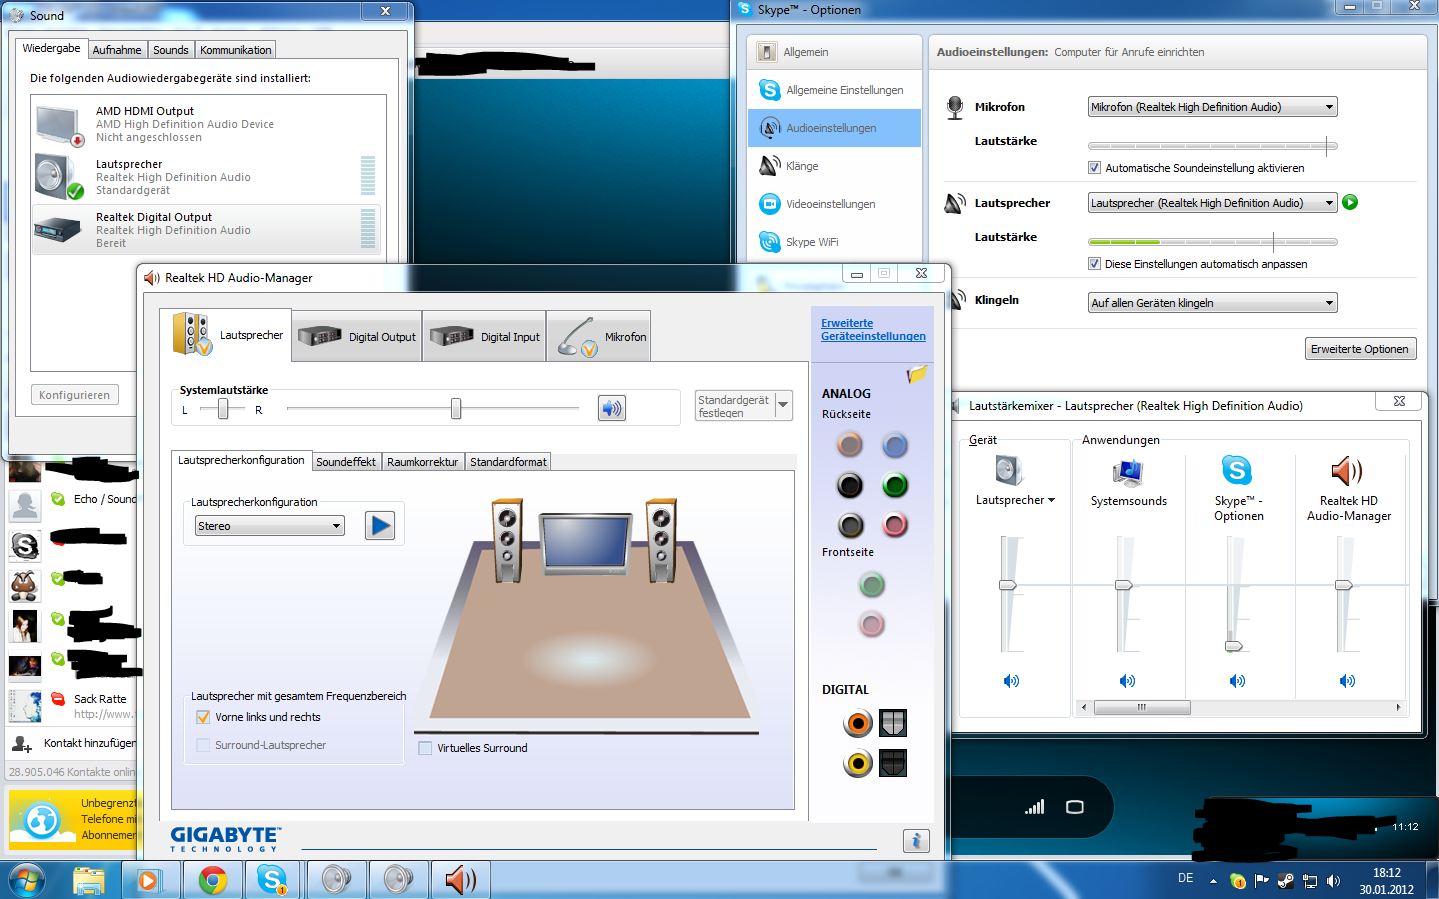
Task: Mute system volume in Realtek Audio-Manager
Action: coord(612,408)
